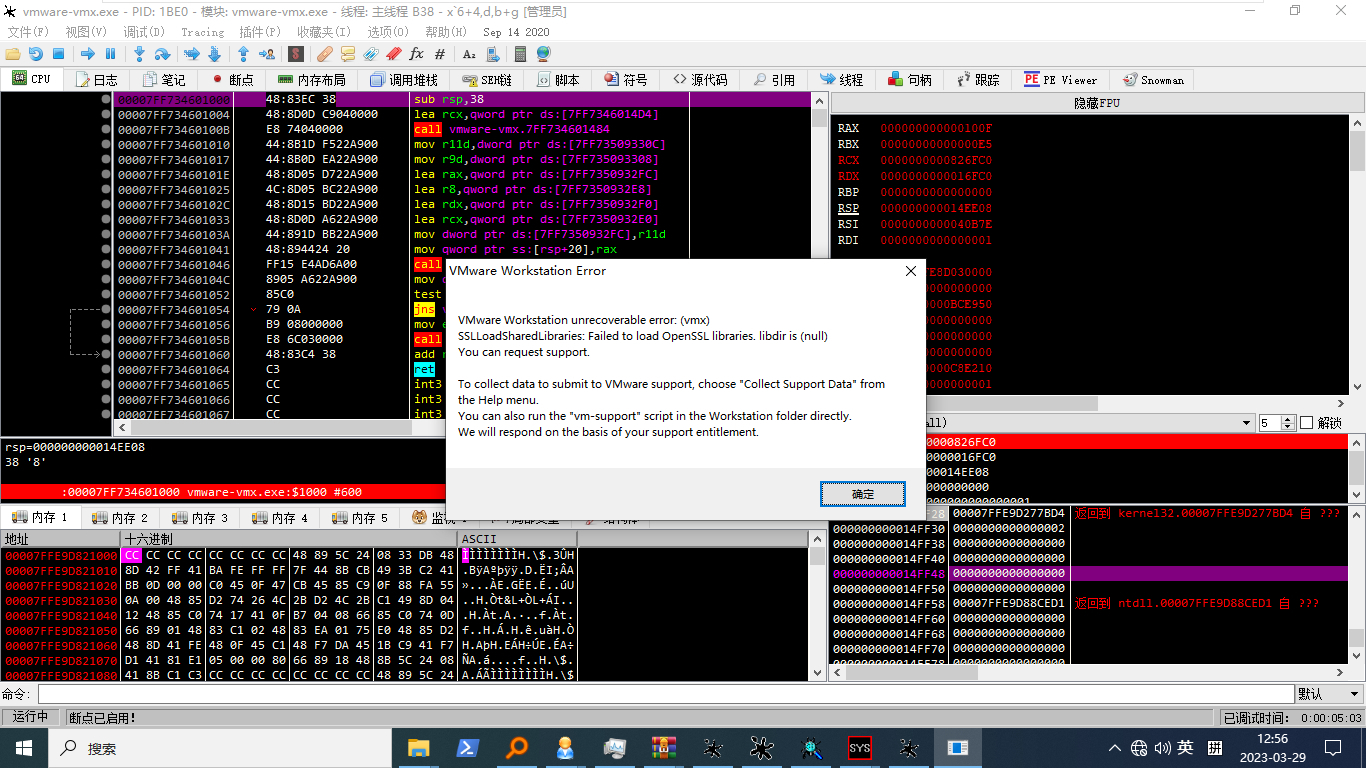1366x768 pixels.
Task: Toggle breakpoint dot at address 00007FF734601010
Action: click(x=106, y=145)
